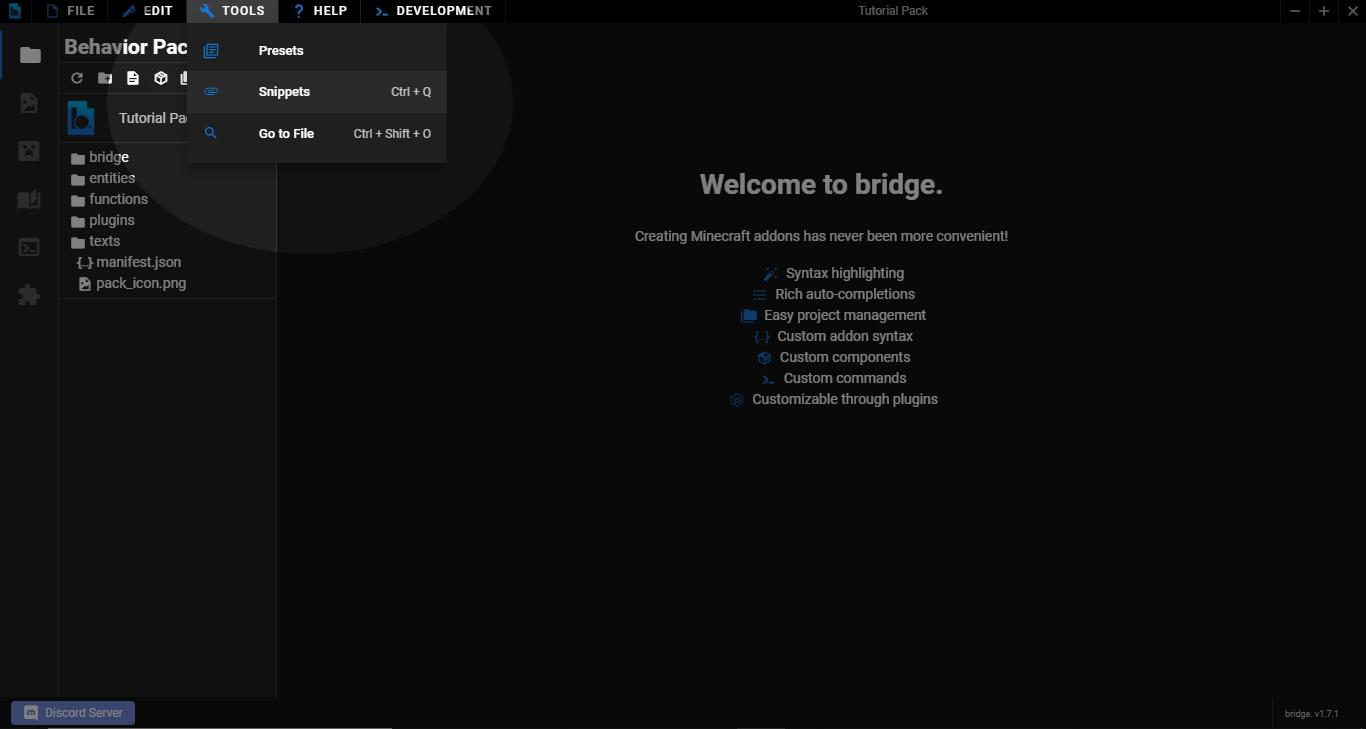Click the Easy project management feature line
Image resolution: width=1366 pixels, height=729 pixels.
[x=833, y=315]
